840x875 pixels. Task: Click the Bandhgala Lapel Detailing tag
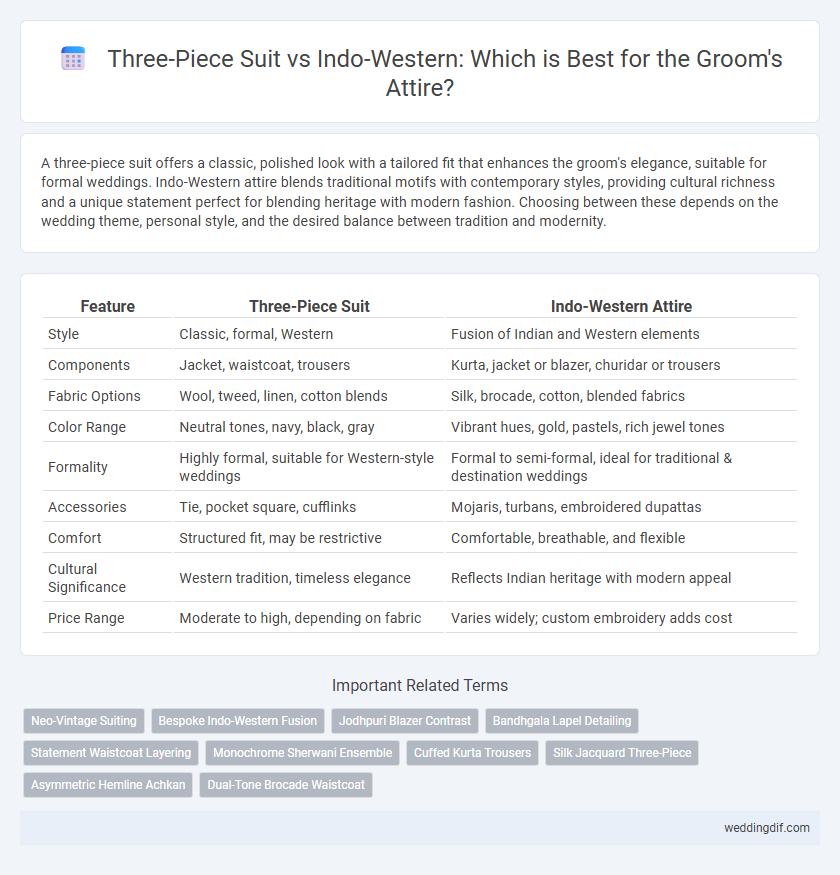coord(561,720)
